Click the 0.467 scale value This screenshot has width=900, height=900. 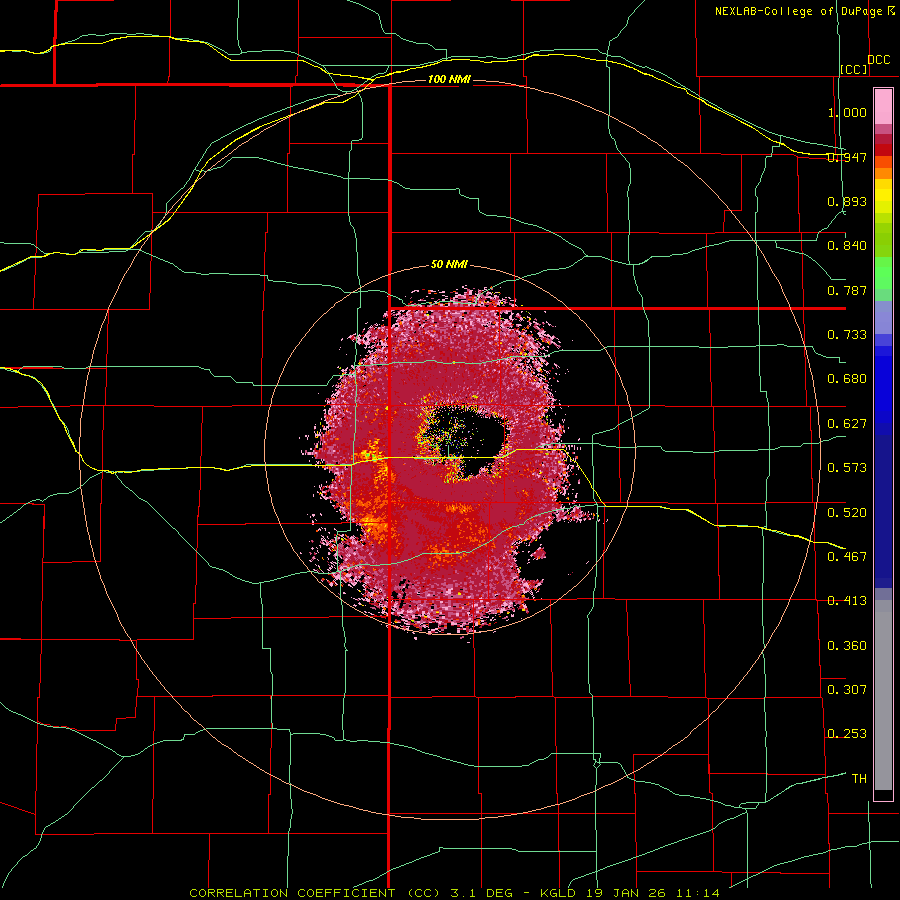pos(847,557)
